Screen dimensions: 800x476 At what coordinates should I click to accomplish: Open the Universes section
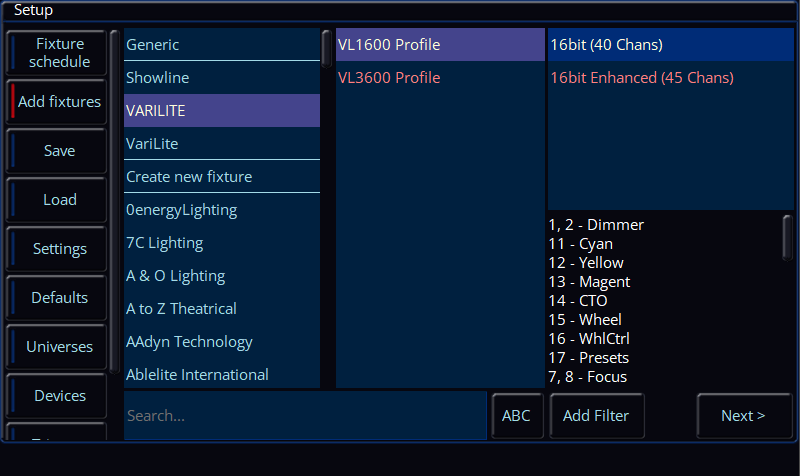point(57,346)
